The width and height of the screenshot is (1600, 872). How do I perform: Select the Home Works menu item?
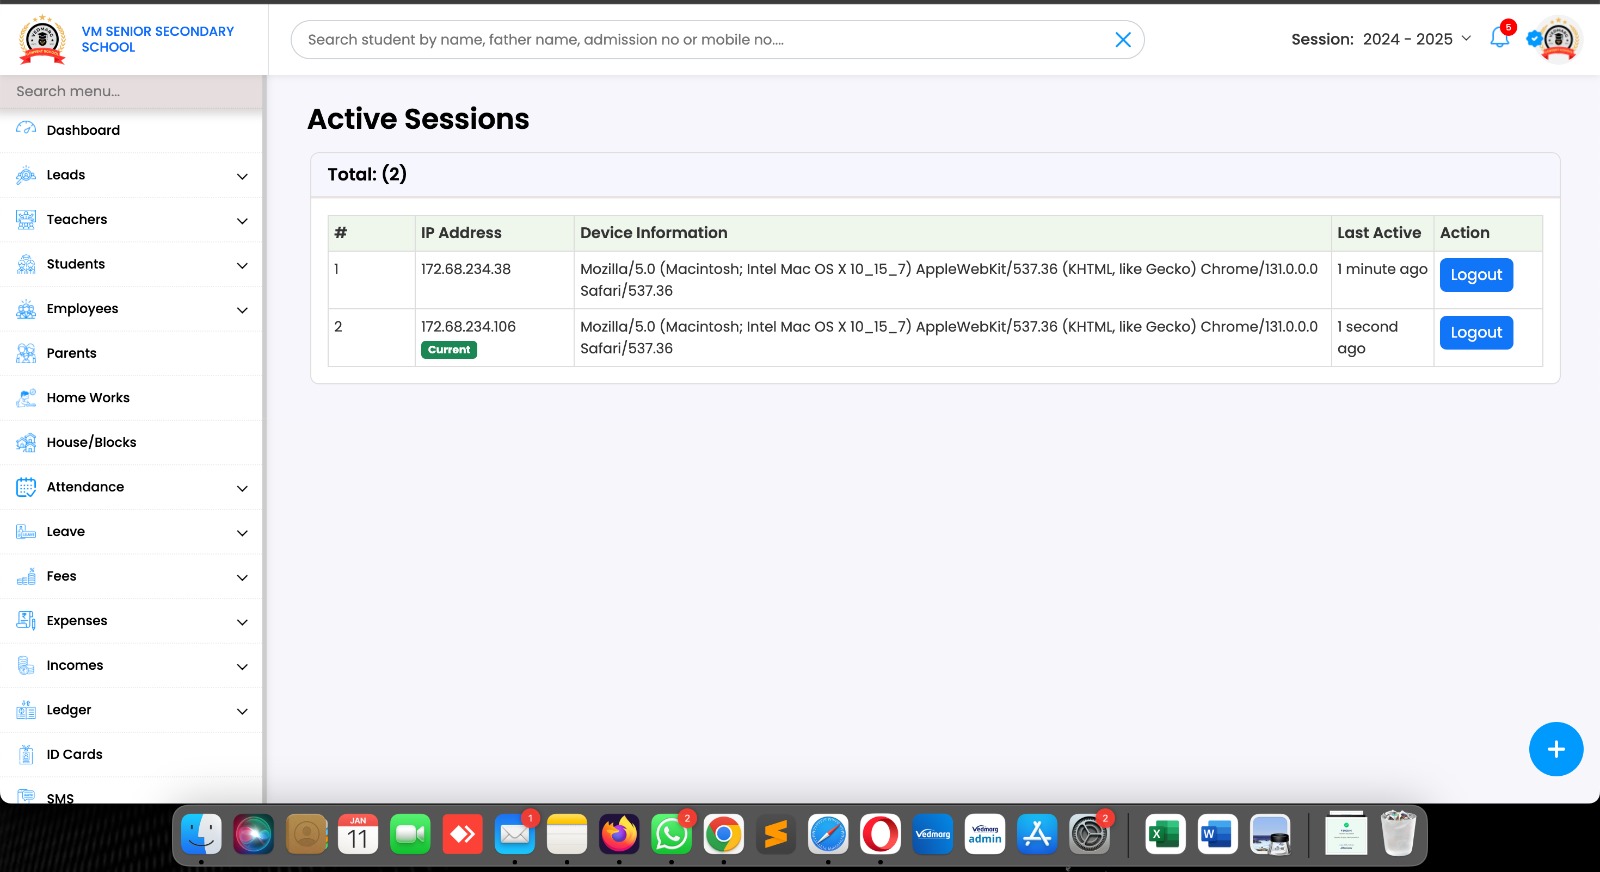pyautogui.click(x=131, y=398)
